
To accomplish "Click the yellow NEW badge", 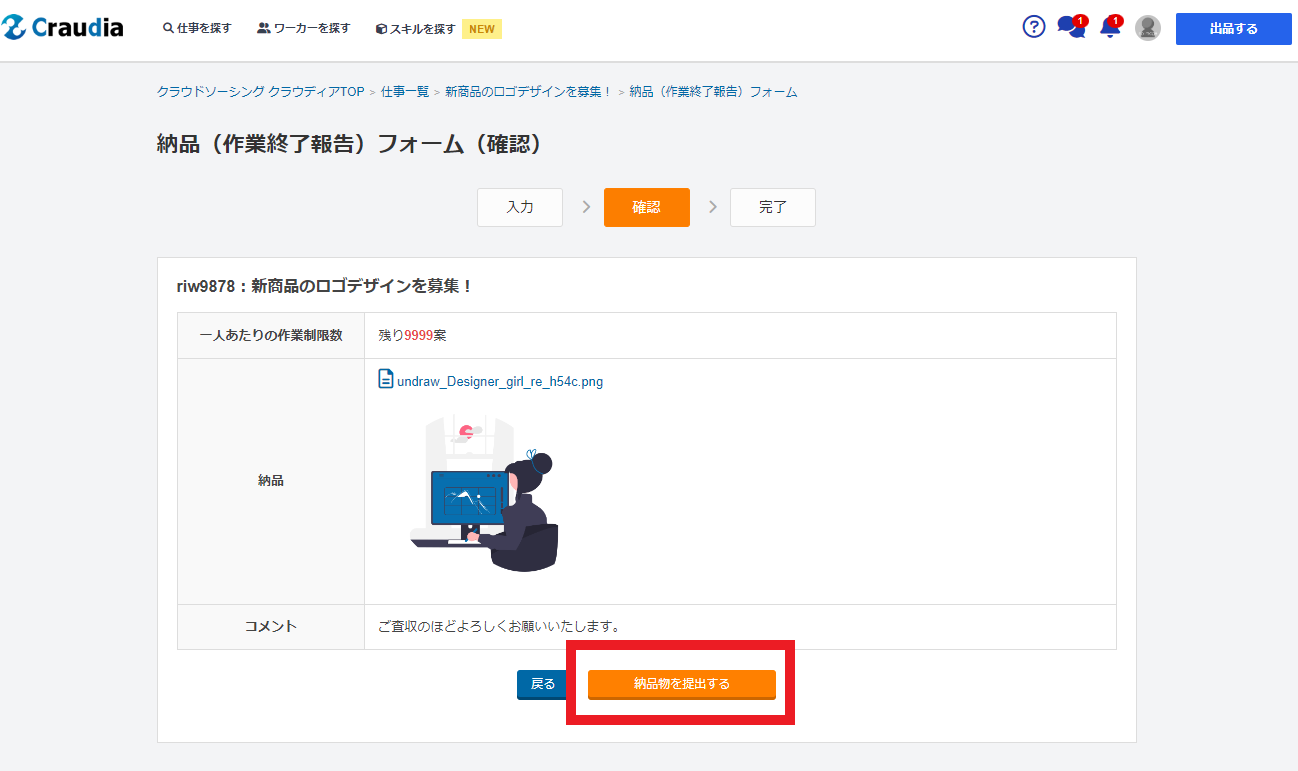I will pos(482,29).
